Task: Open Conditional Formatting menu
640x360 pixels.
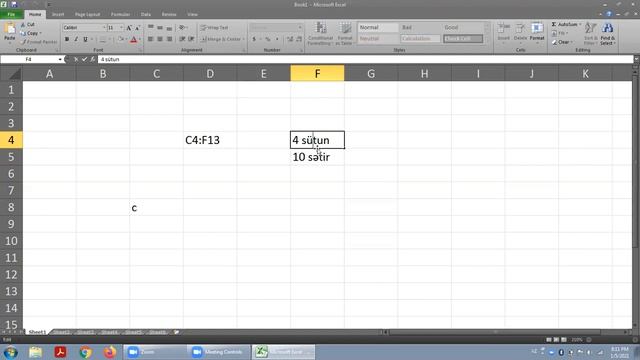Action: (x=320, y=33)
